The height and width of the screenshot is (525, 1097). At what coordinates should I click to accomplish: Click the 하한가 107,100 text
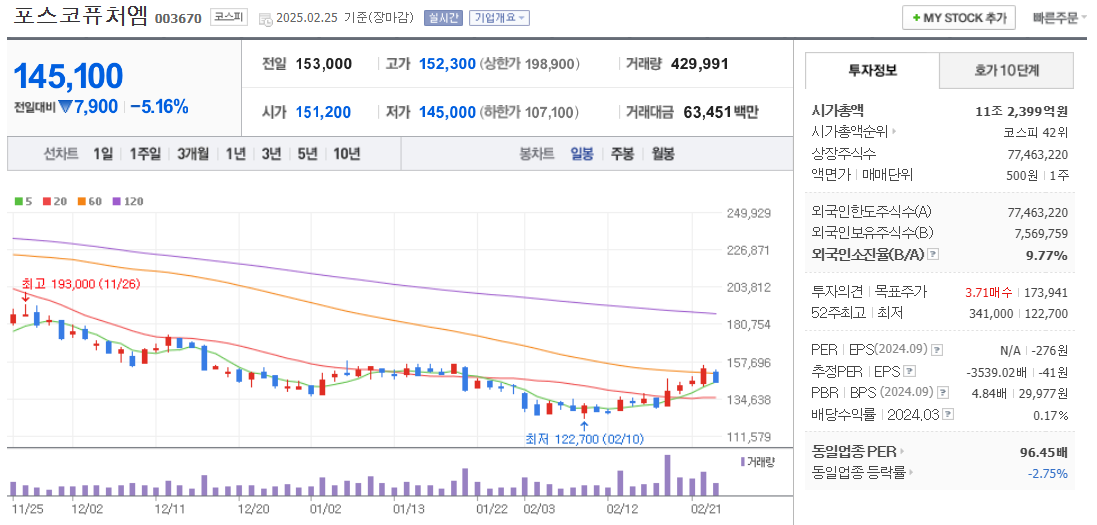click(x=531, y=112)
